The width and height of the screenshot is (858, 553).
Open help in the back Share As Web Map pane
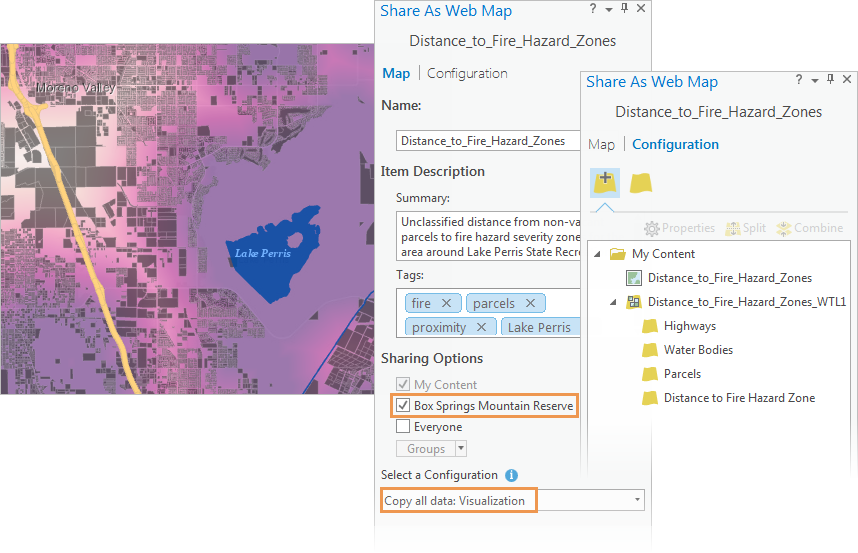click(x=593, y=9)
